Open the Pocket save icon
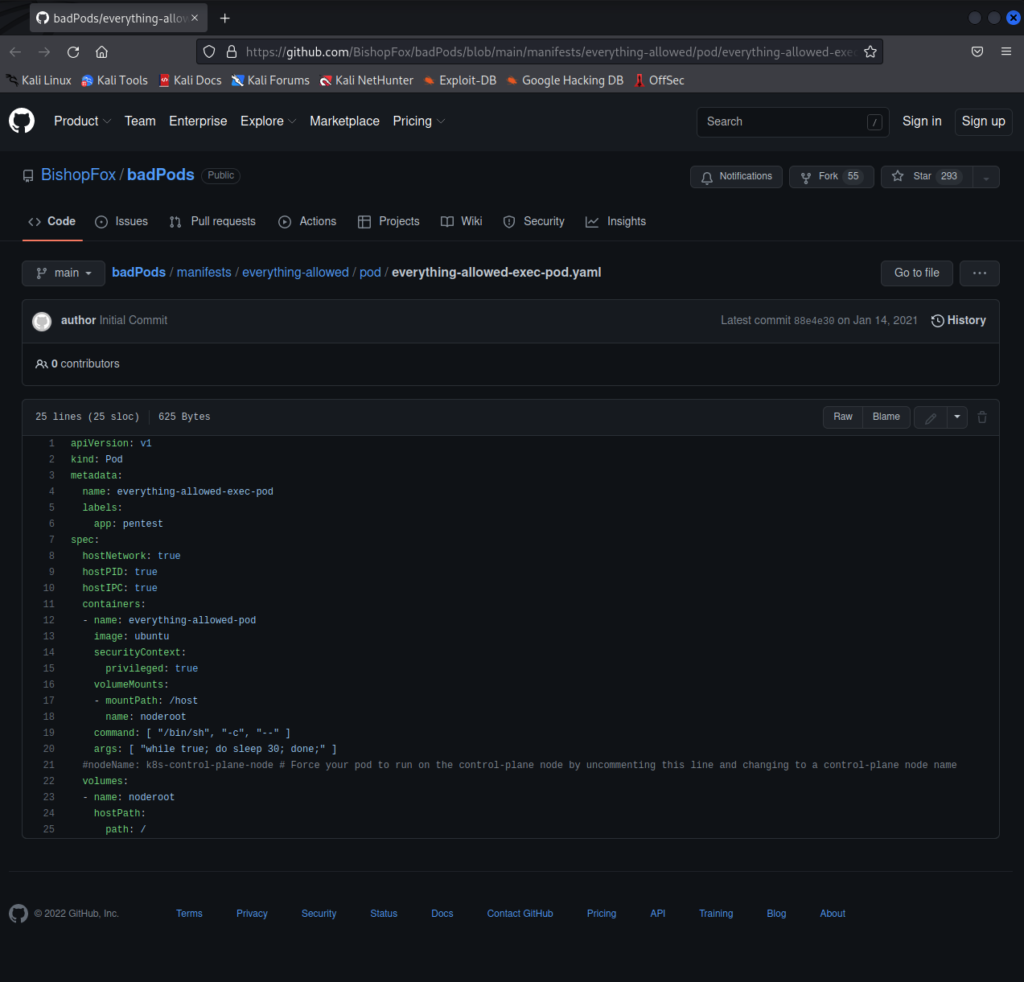This screenshot has height=982, width=1024. point(977,52)
